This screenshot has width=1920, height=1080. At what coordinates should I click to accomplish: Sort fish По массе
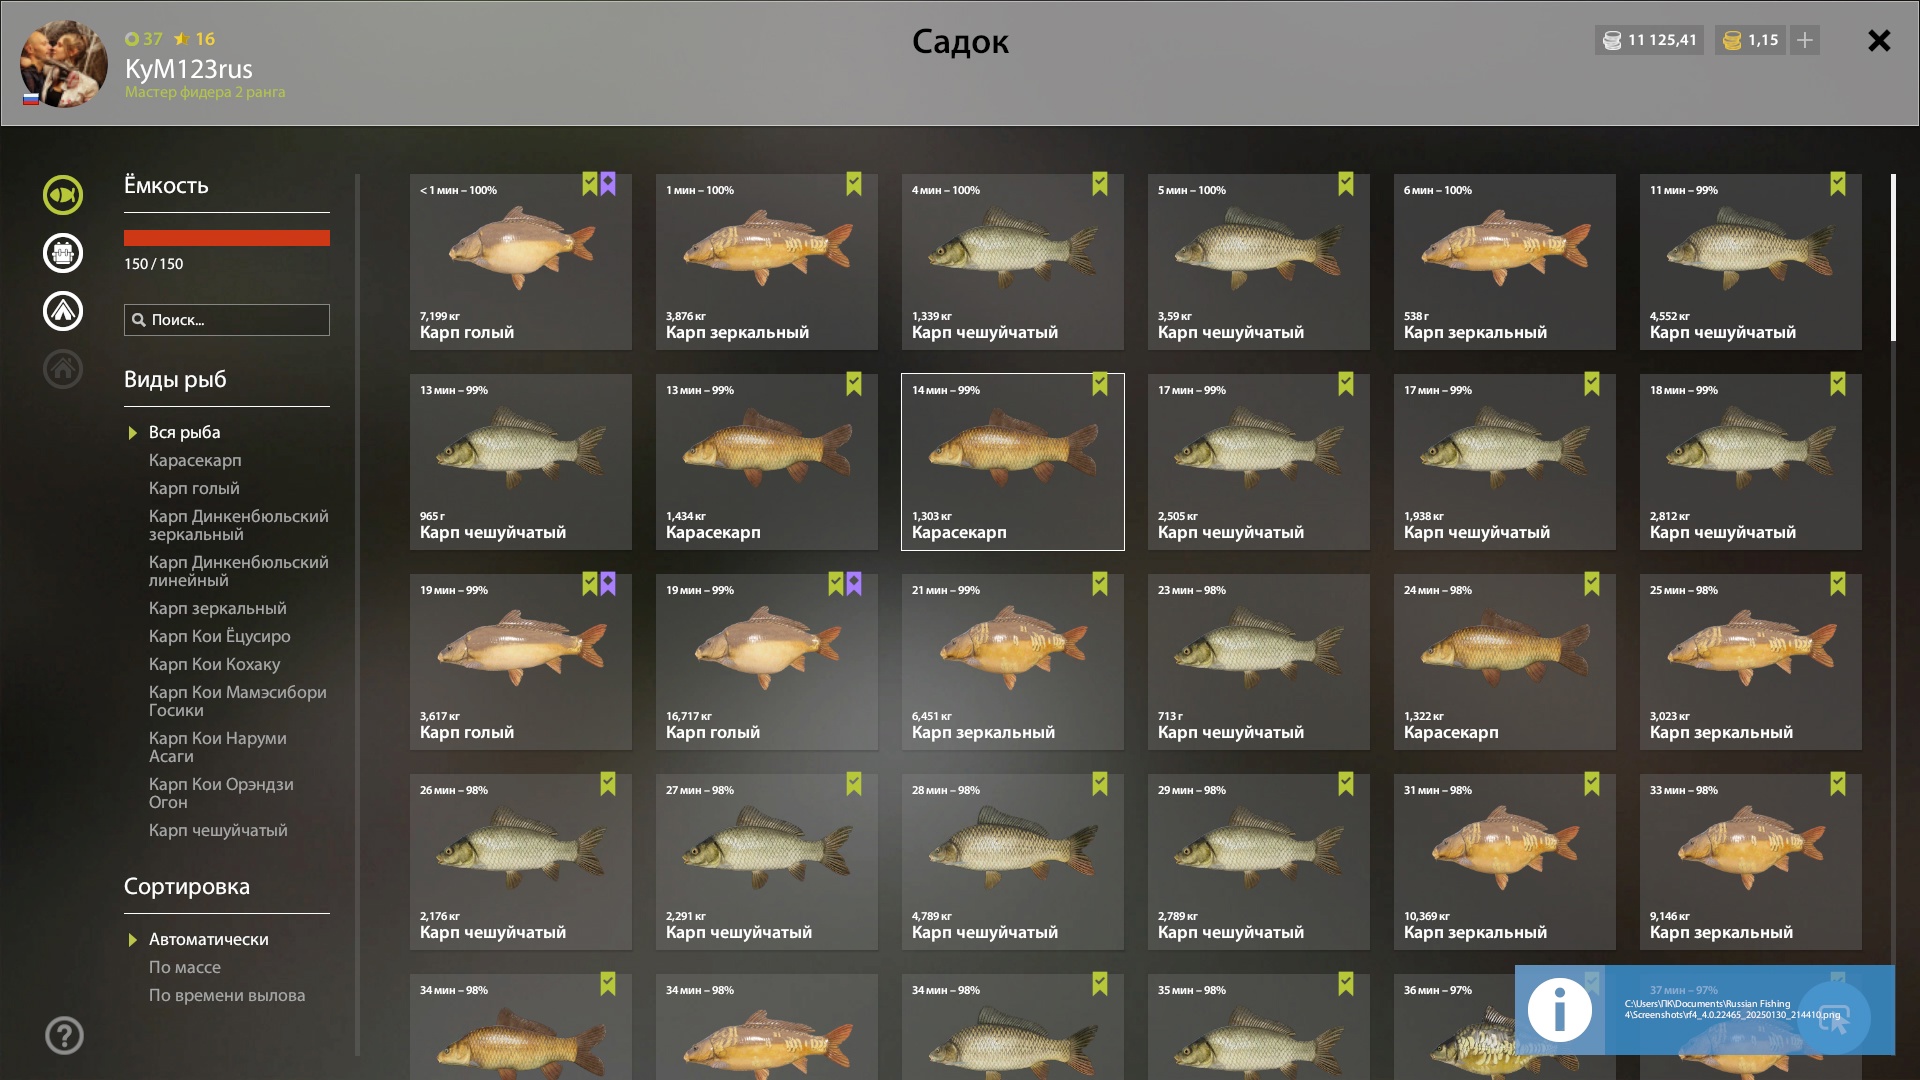tap(185, 968)
